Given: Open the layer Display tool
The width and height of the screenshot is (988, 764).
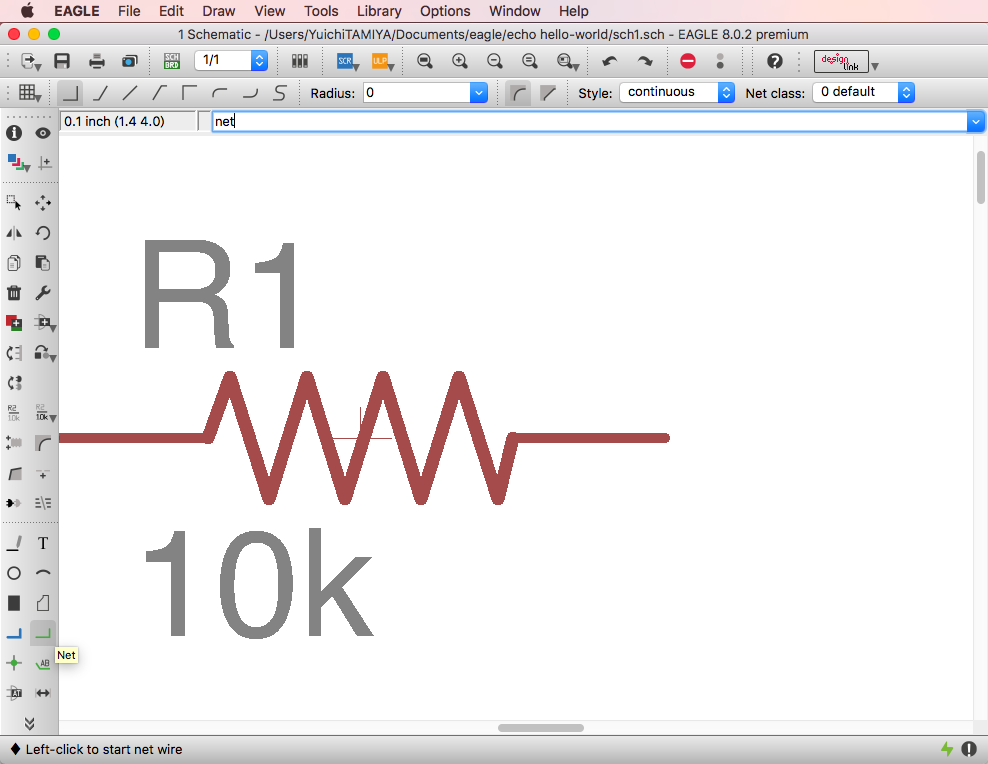Looking at the screenshot, I should 15,163.
